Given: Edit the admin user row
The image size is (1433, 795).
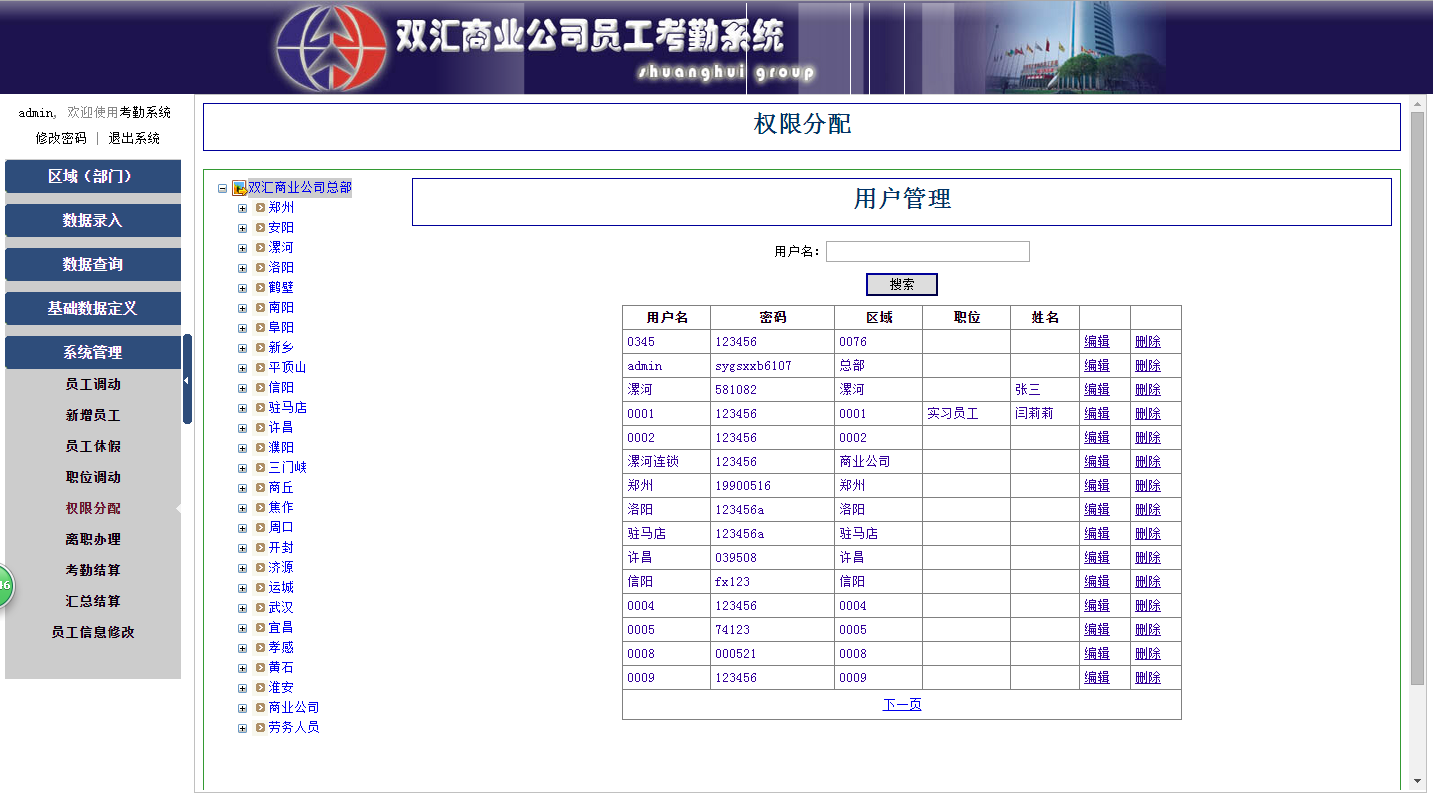Looking at the screenshot, I should pos(1097,366).
